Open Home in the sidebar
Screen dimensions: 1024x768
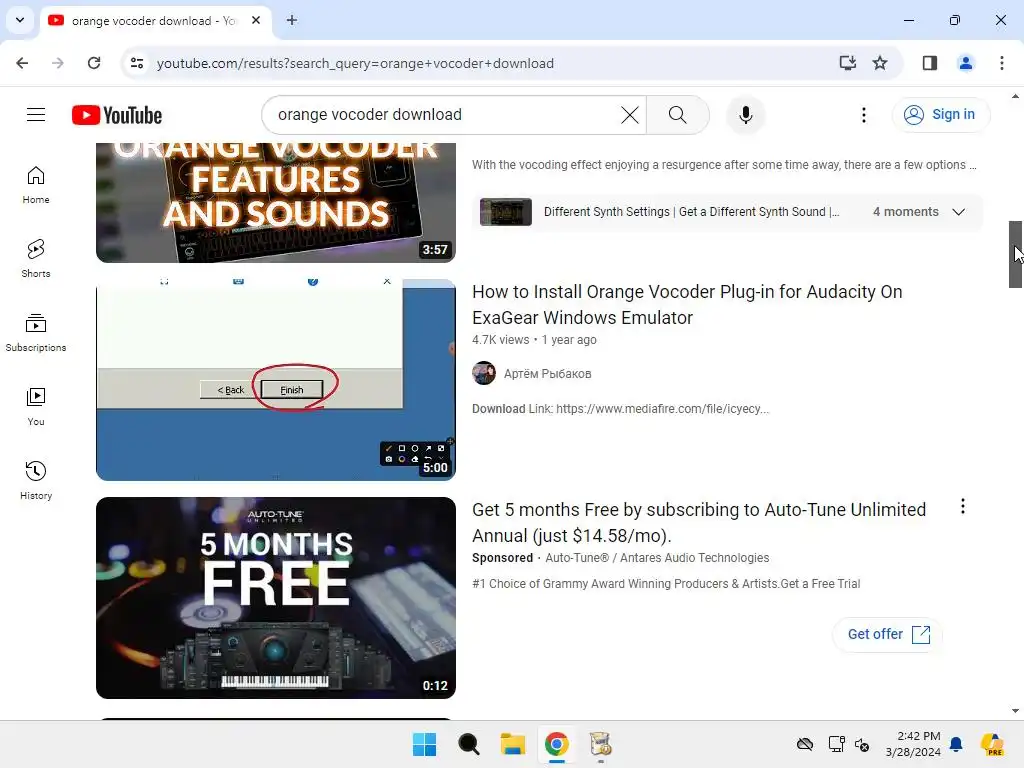coord(36,185)
